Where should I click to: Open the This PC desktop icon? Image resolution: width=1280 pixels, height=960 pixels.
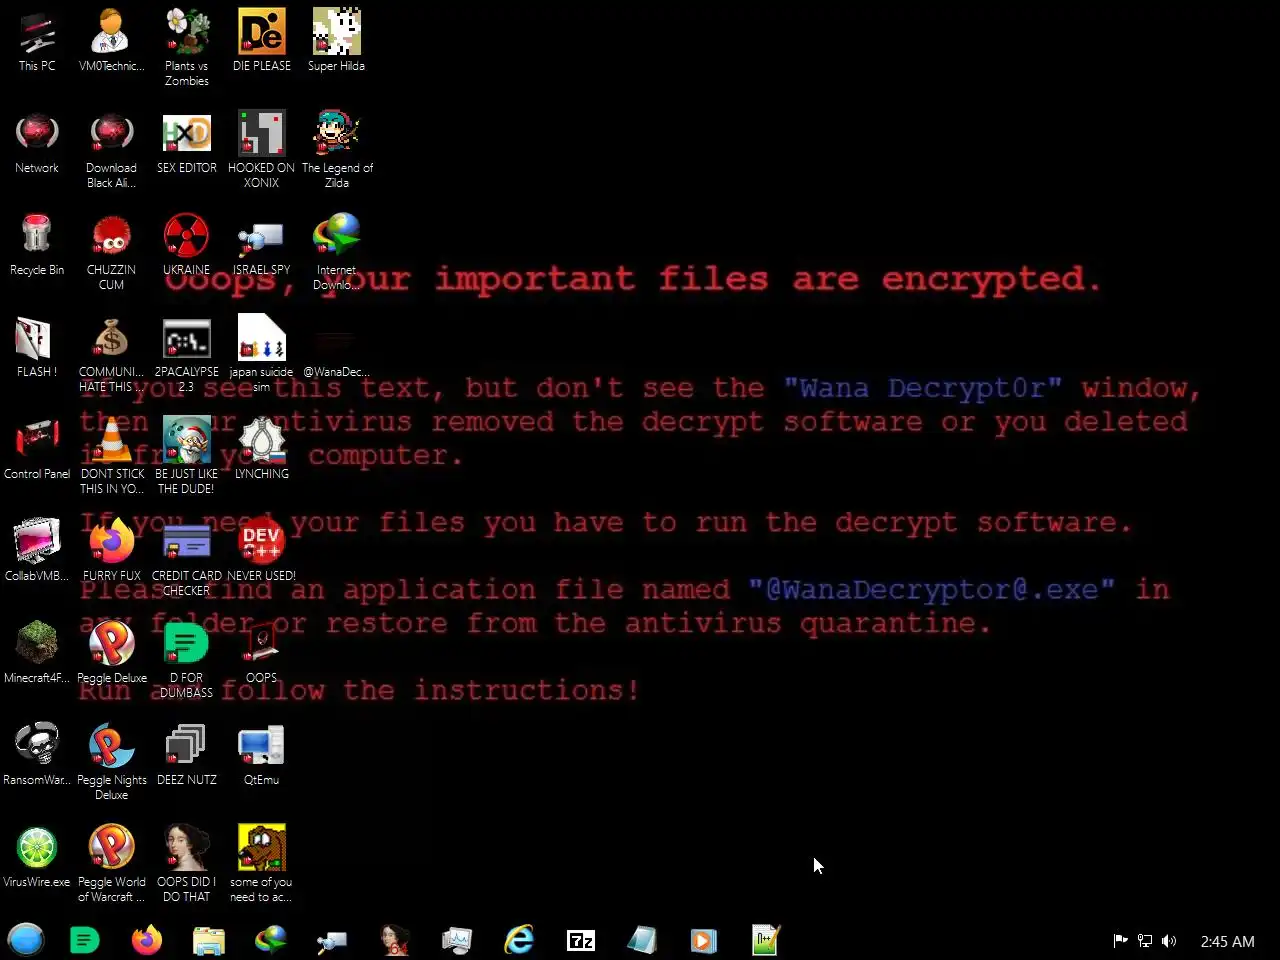click(37, 40)
